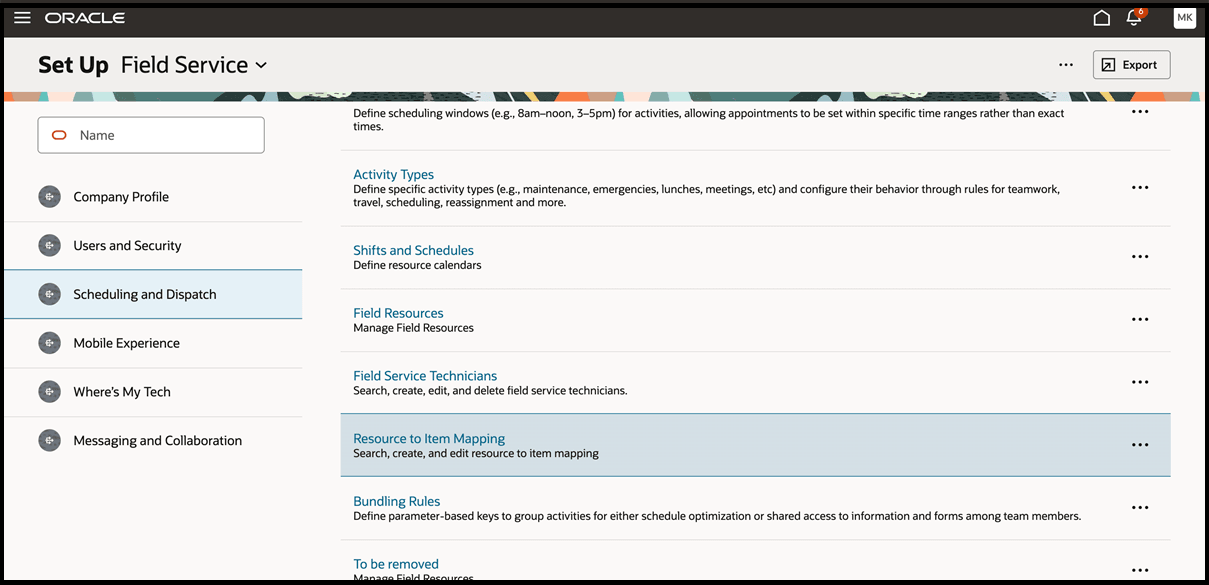This screenshot has height=585, width=1209.
Task: Open actions ellipsis for Shifts and Schedules
Action: coord(1139,257)
